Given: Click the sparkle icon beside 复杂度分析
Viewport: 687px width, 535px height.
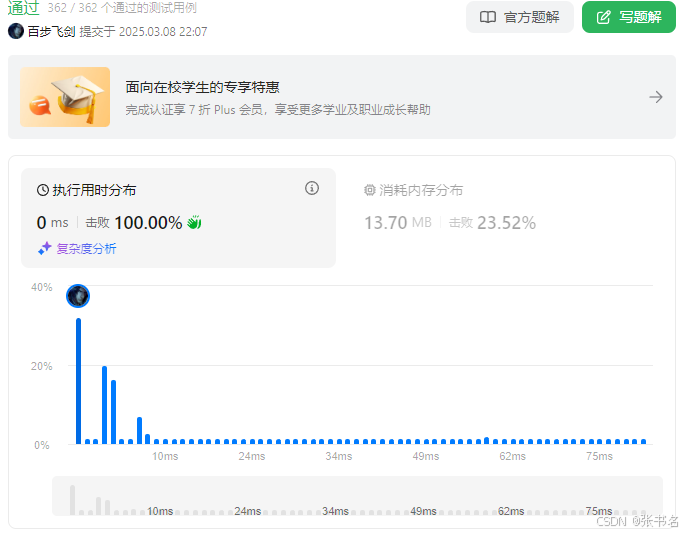Looking at the screenshot, I should (x=45, y=248).
